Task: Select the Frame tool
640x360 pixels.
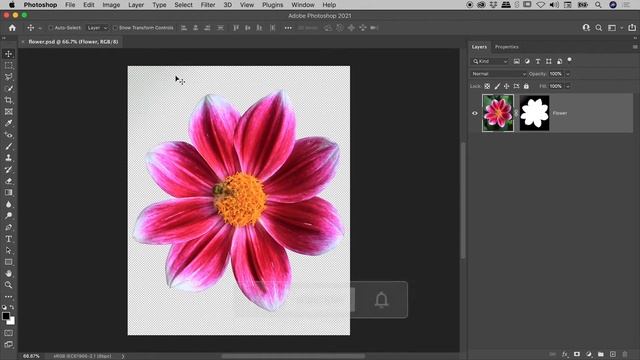Action: [9, 111]
